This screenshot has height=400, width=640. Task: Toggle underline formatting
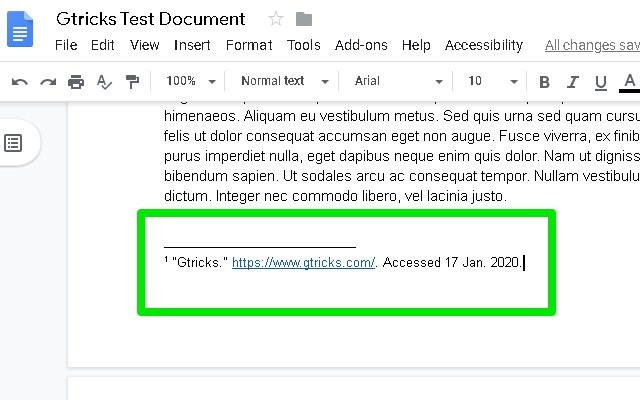click(600, 82)
